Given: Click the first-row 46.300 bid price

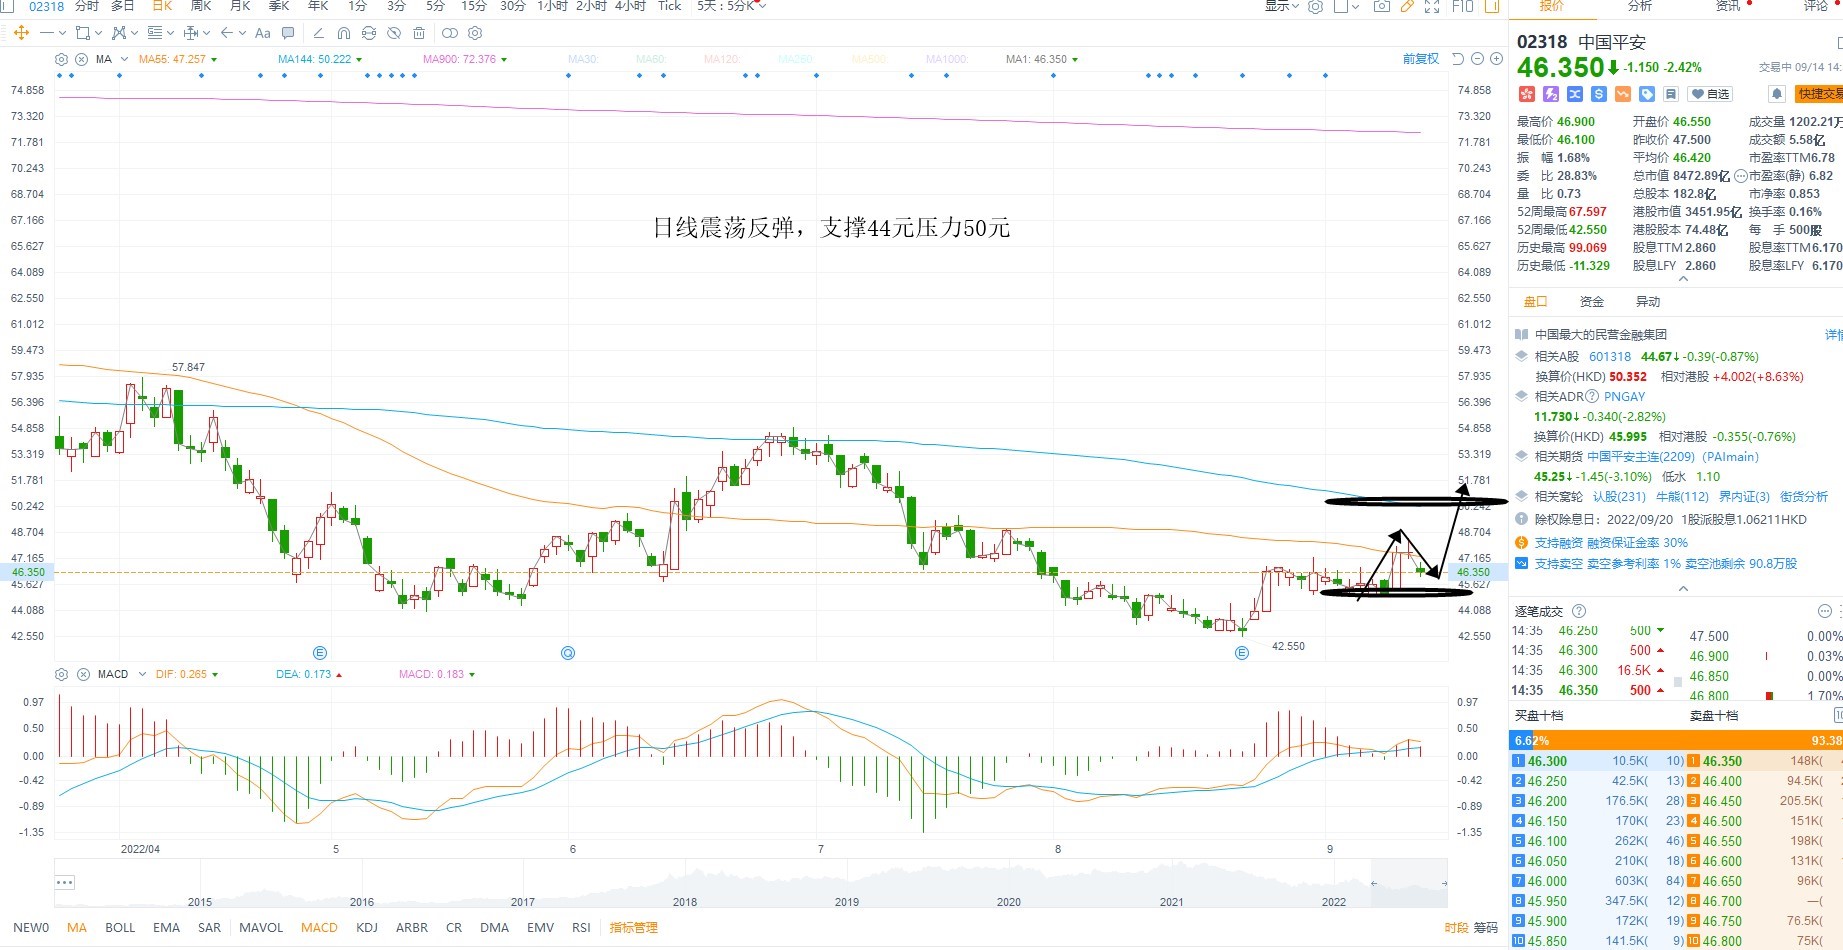Looking at the screenshot, I should pyautogui.click(x=1547, y=761).
